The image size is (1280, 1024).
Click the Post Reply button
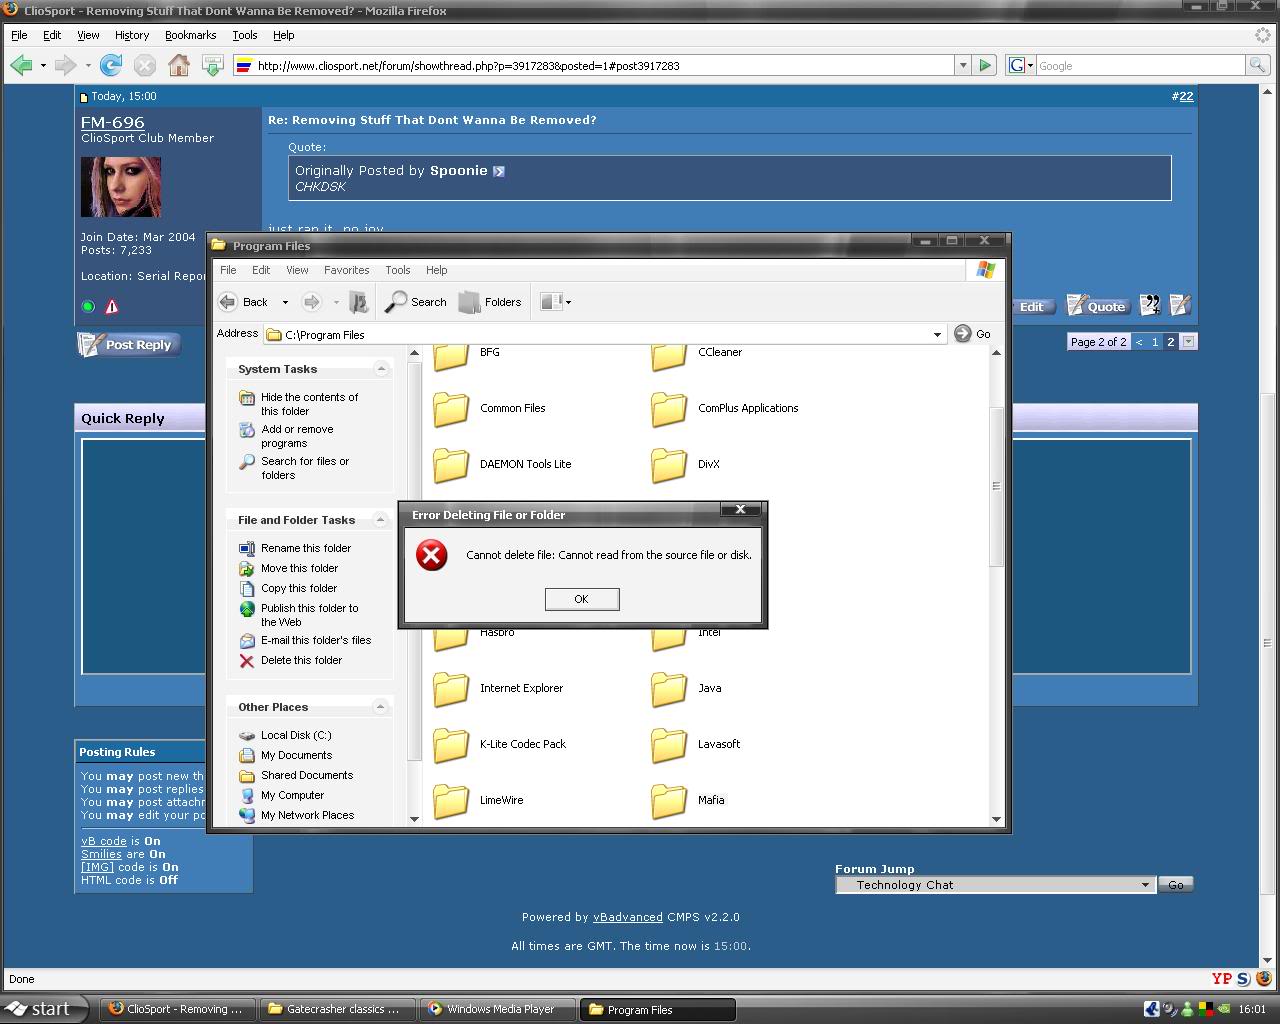(x=128, y=345)
